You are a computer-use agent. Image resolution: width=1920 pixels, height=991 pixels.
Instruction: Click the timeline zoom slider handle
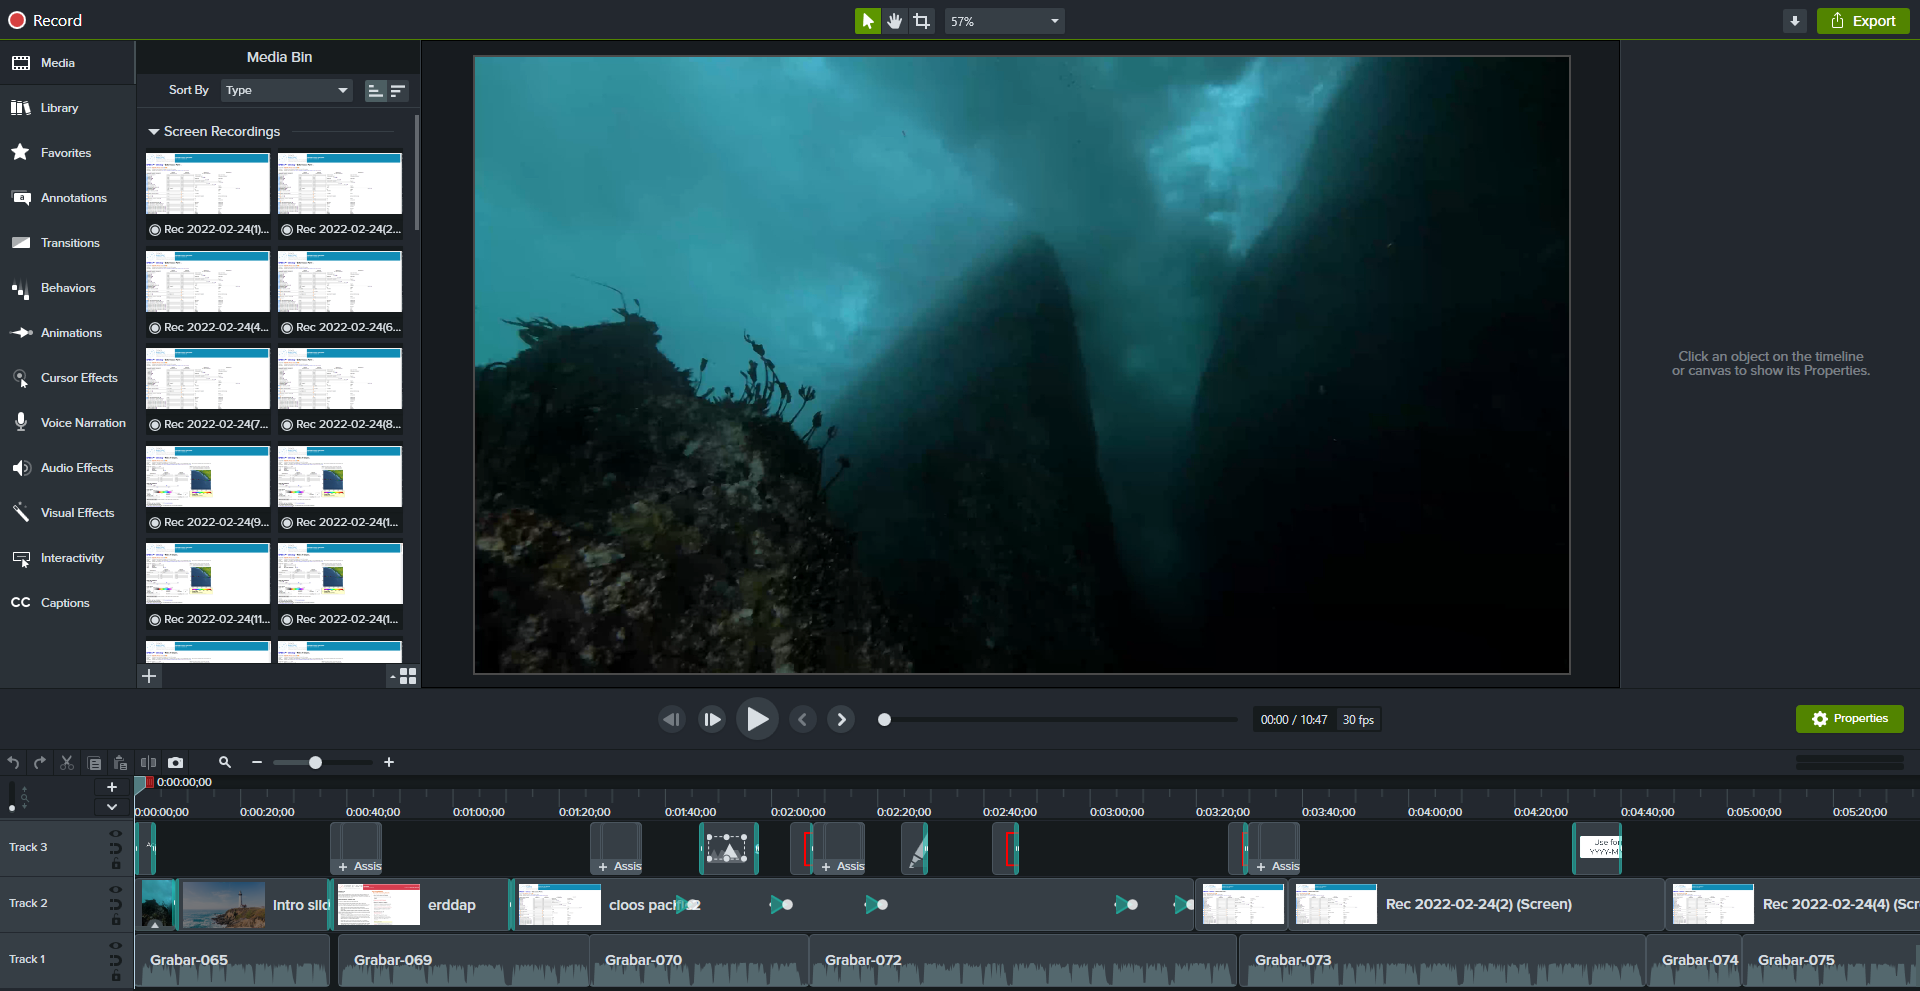click(x=315, y=763)
